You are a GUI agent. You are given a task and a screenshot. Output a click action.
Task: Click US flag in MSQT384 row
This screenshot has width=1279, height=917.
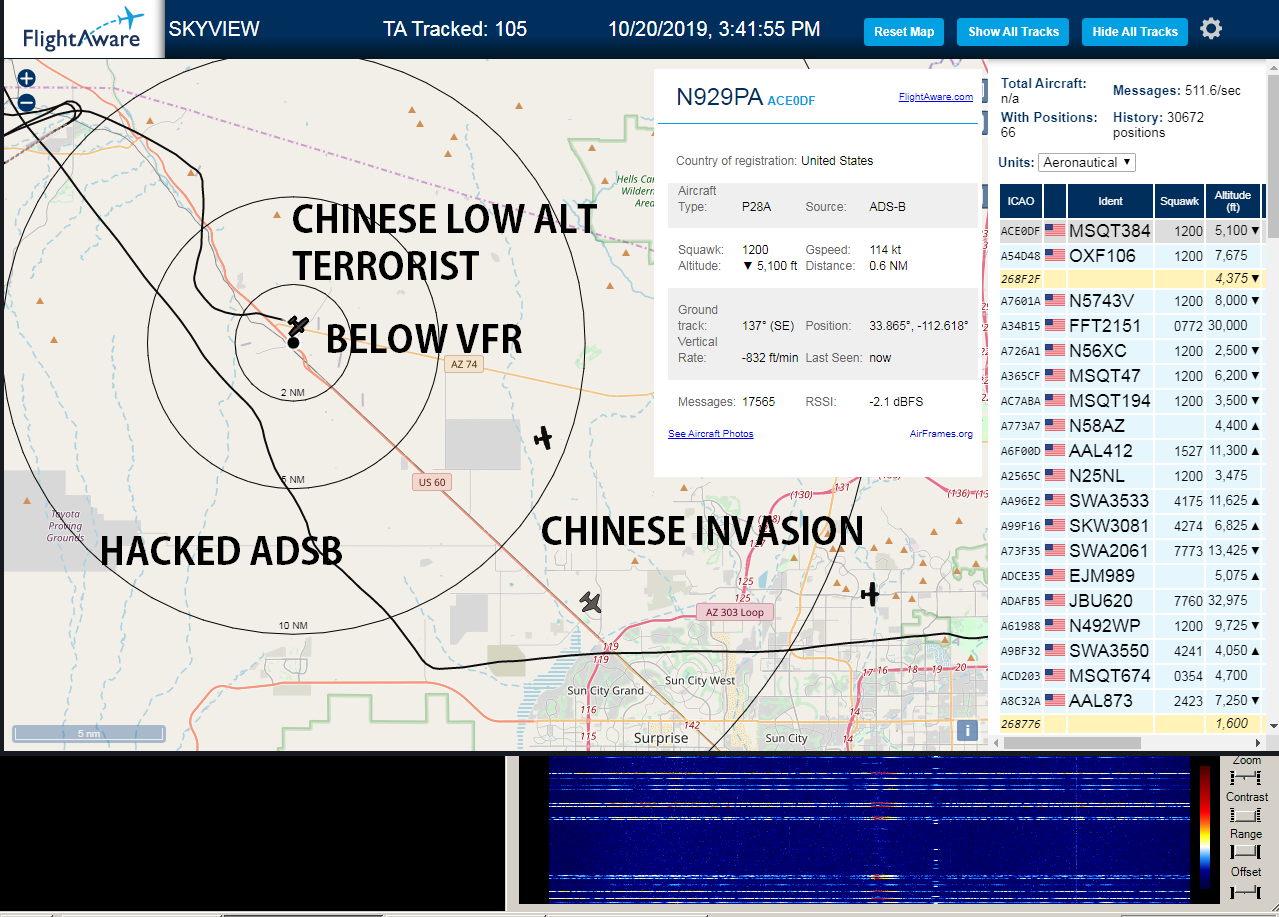point(1055,231)
